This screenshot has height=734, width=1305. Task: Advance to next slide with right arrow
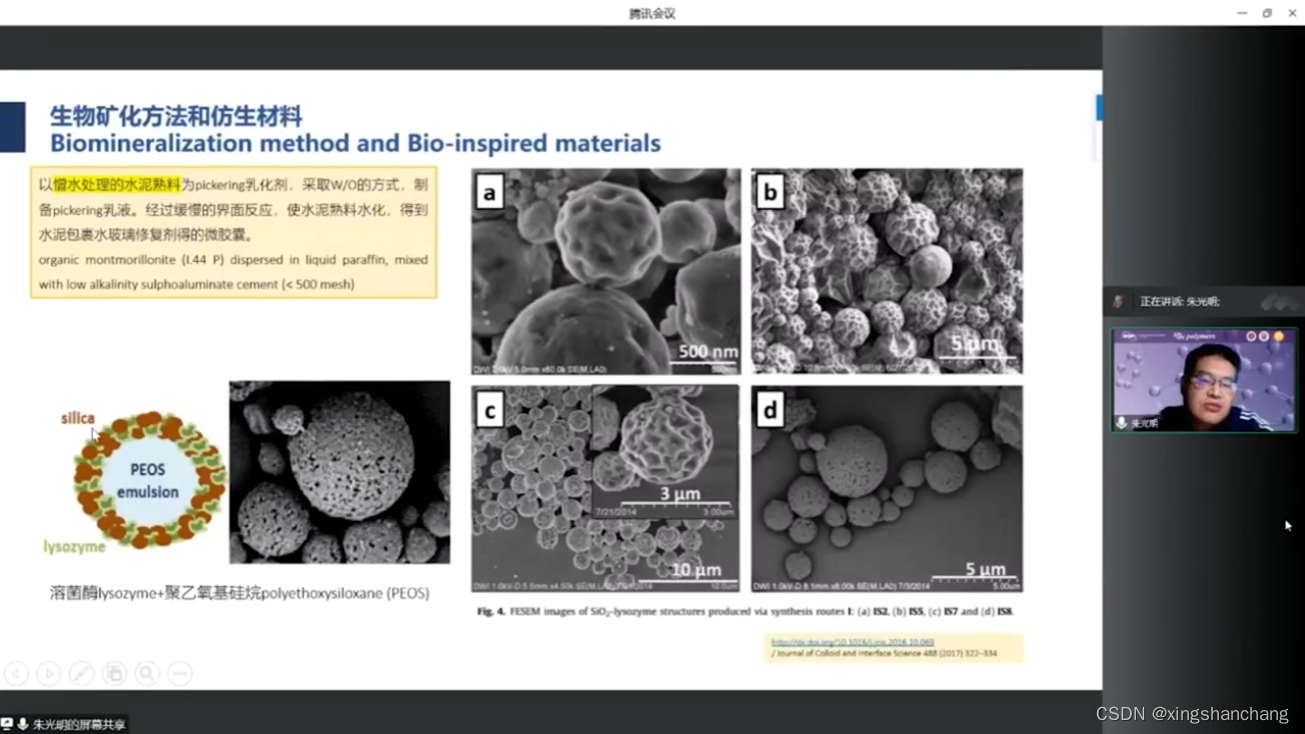click(49, 674)
